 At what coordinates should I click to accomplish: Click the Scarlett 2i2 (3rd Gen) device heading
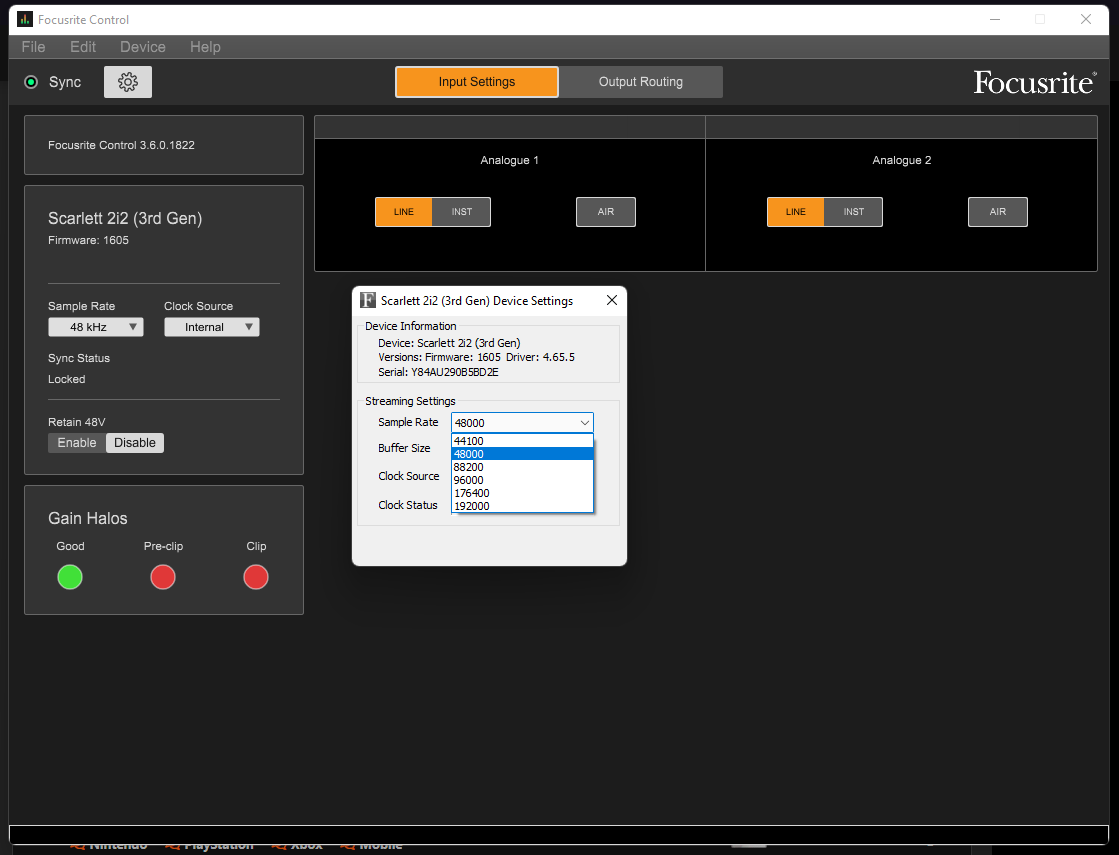pos(125,218)
